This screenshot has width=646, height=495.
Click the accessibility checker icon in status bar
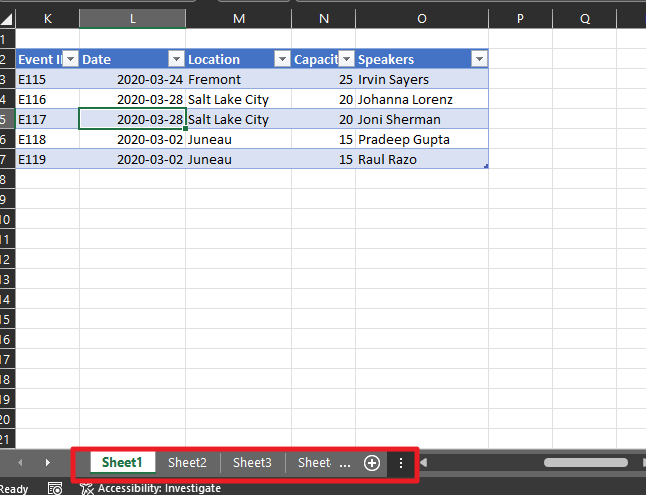87,488
